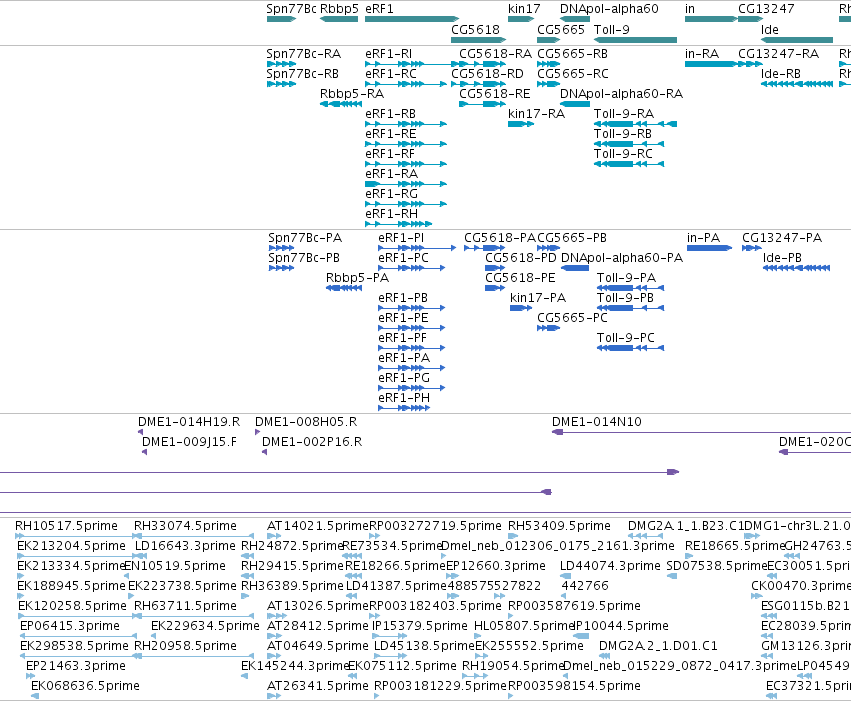The height and width of the screenshot is (701, 851).
Task: Open the kin17 gene label
Action: 524,9
